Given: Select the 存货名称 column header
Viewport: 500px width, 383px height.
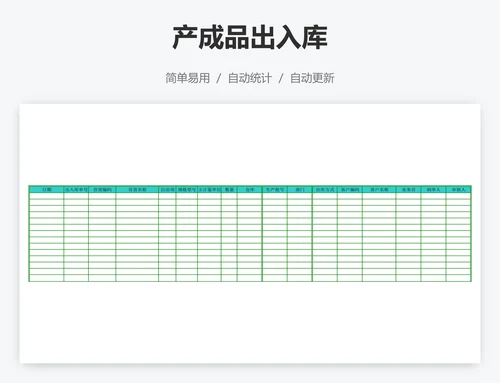Looking at the screenshot, I should pyautogui.click(x=137, y=190).
